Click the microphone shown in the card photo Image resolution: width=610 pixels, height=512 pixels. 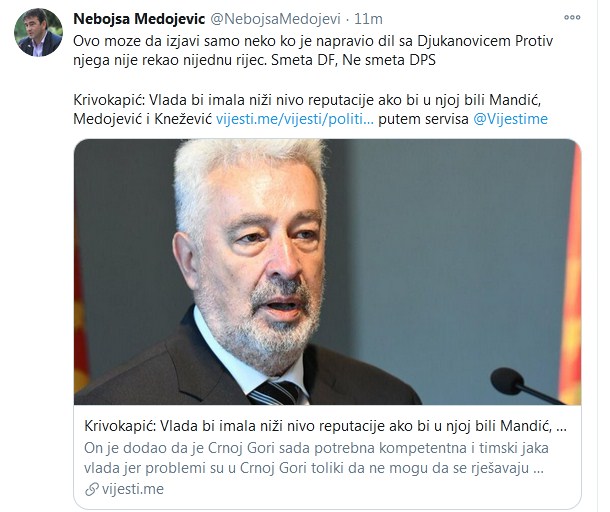523,385
